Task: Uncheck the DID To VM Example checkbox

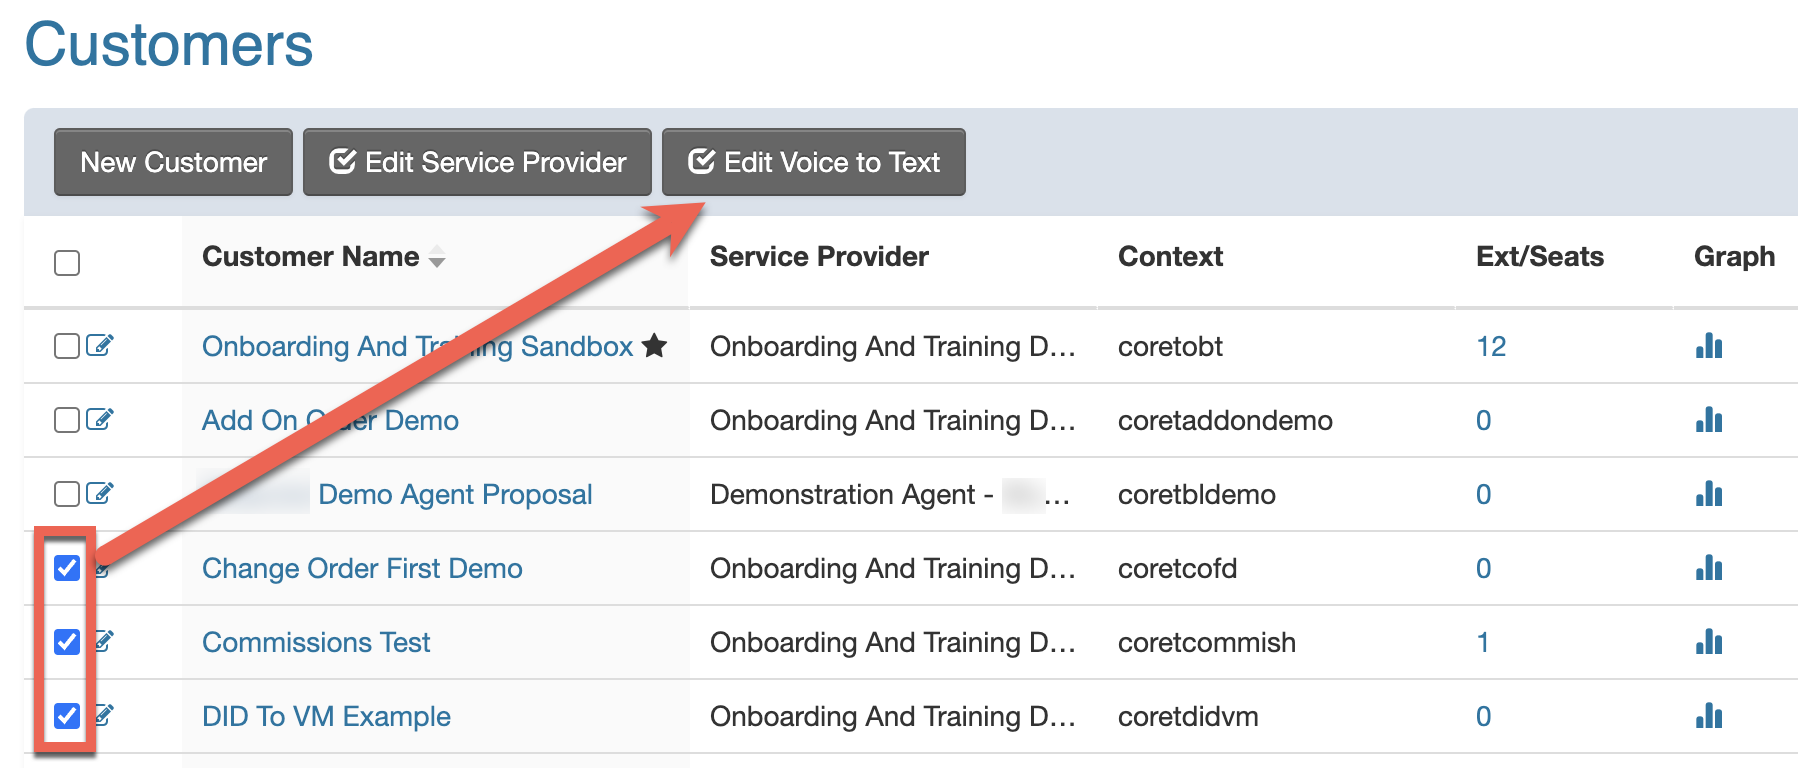Action: 67,716
